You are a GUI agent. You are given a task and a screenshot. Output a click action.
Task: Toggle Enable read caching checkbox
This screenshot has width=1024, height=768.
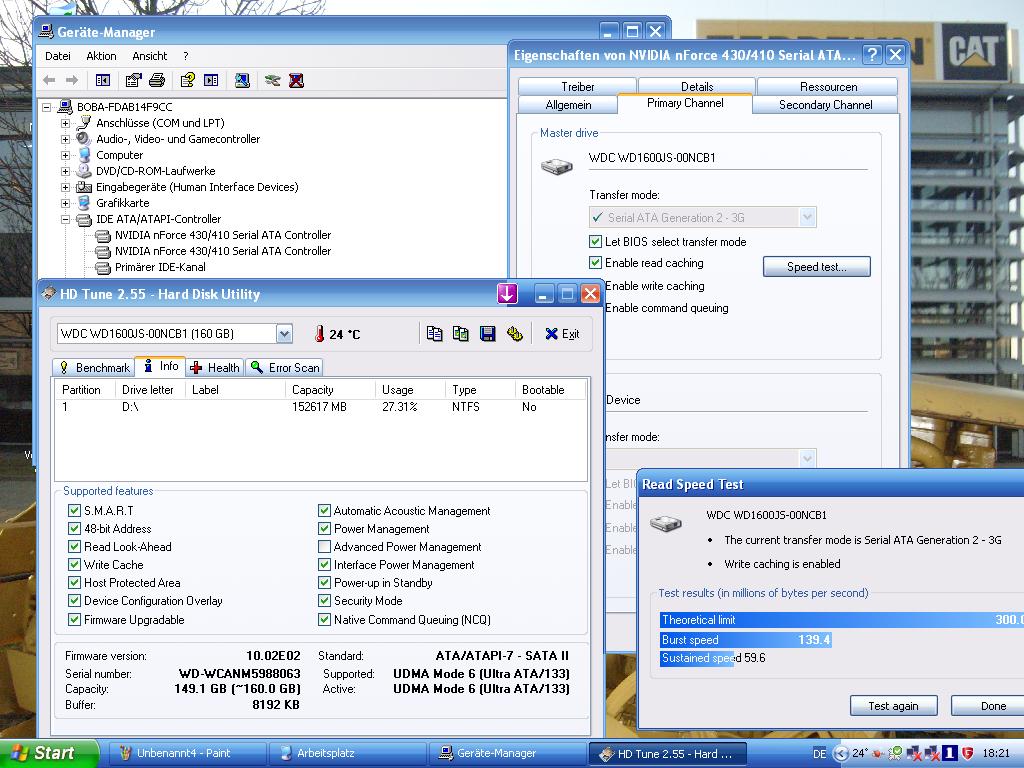click(x=595, y=263)
